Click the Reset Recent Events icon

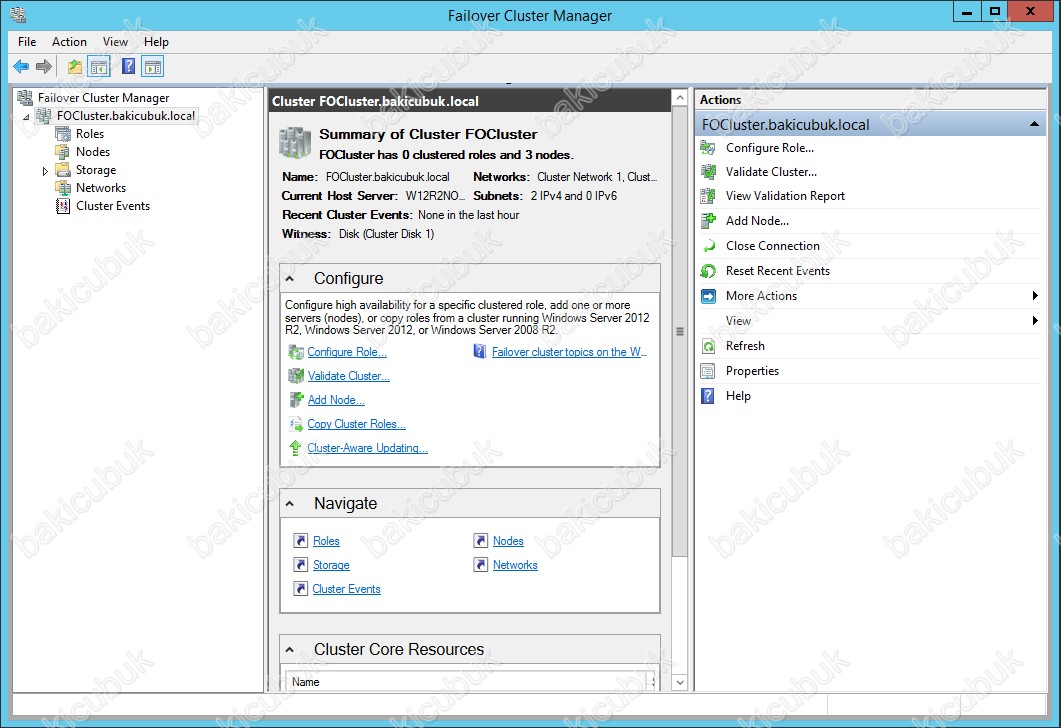click(708, 271)
